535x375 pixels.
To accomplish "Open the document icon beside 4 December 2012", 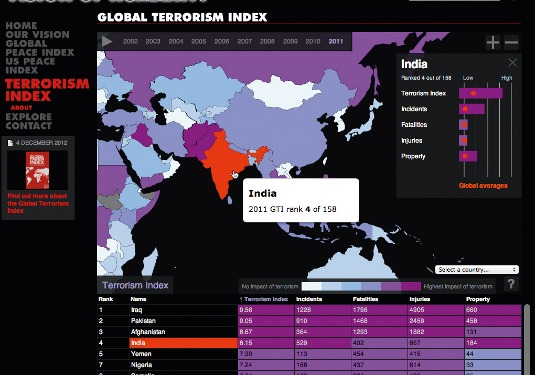I will (x=10, y=143).
